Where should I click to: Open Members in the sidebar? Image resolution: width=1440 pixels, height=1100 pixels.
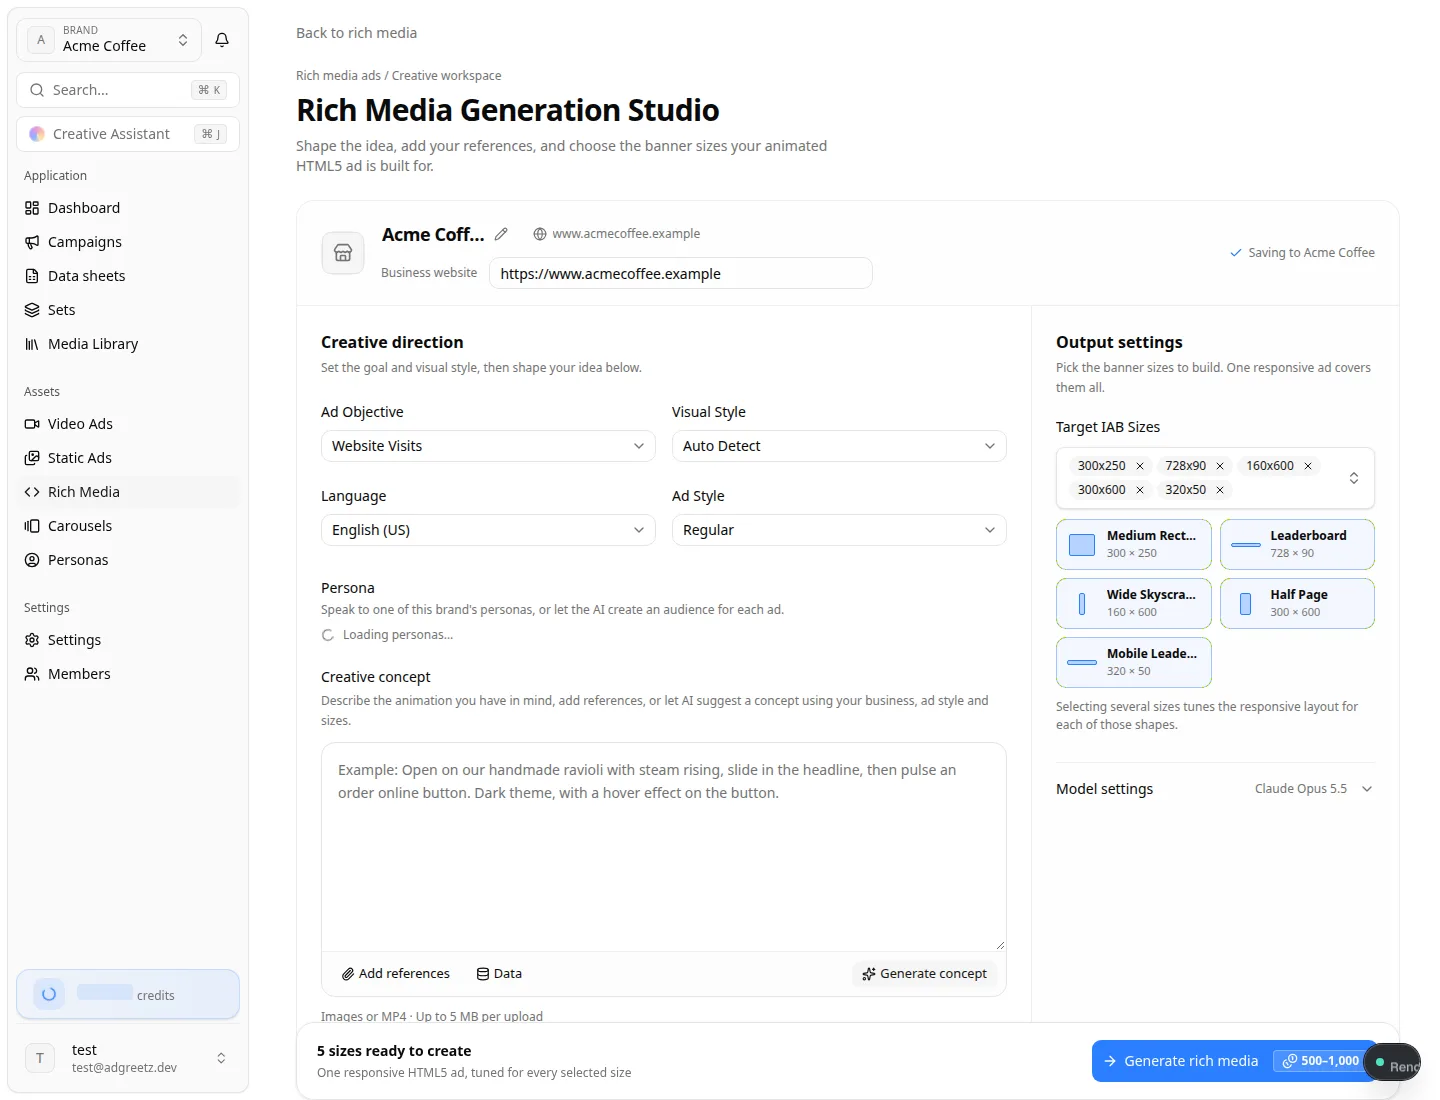coord(128,674)
